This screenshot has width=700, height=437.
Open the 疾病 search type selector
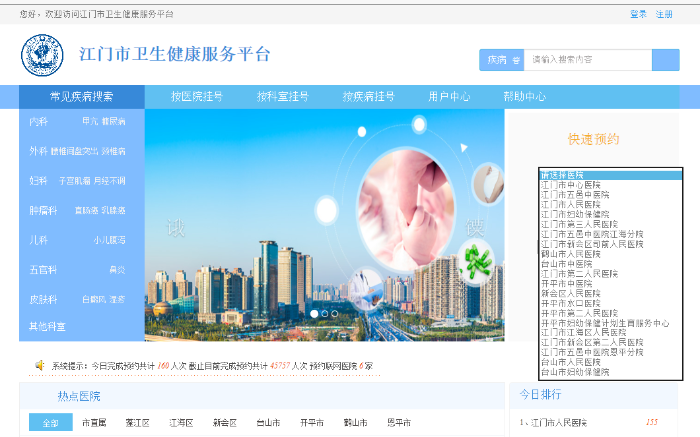pos(502,60)
